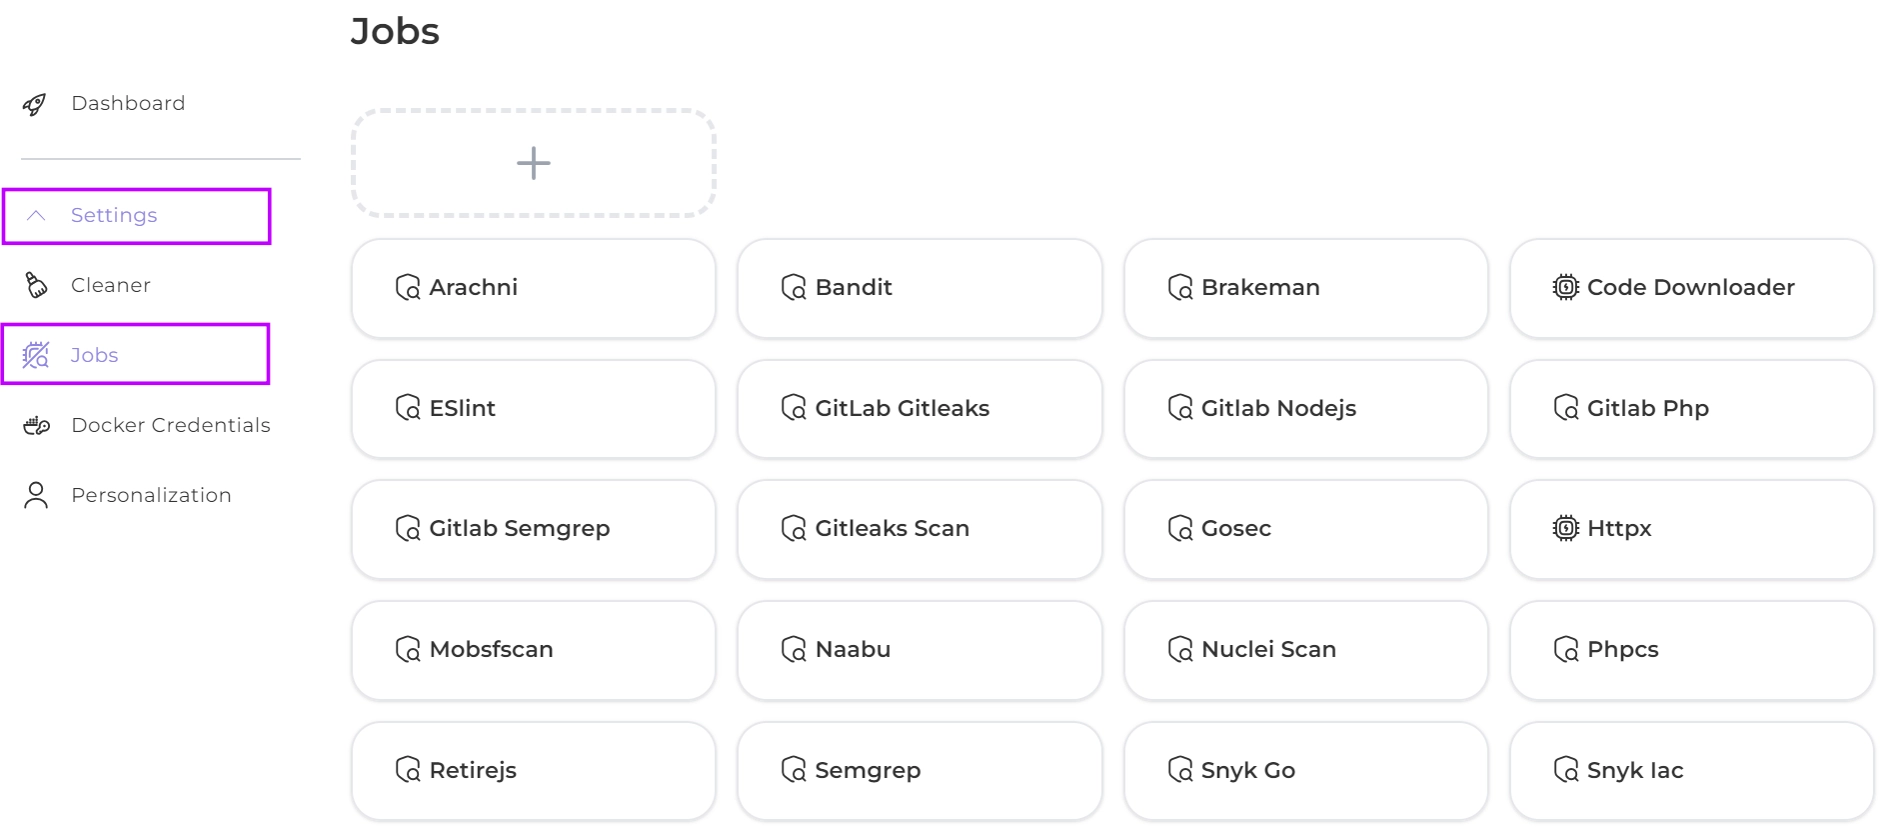Click the Cleaner brush icon
This screenshot has height=827, width=1882.
36,285
